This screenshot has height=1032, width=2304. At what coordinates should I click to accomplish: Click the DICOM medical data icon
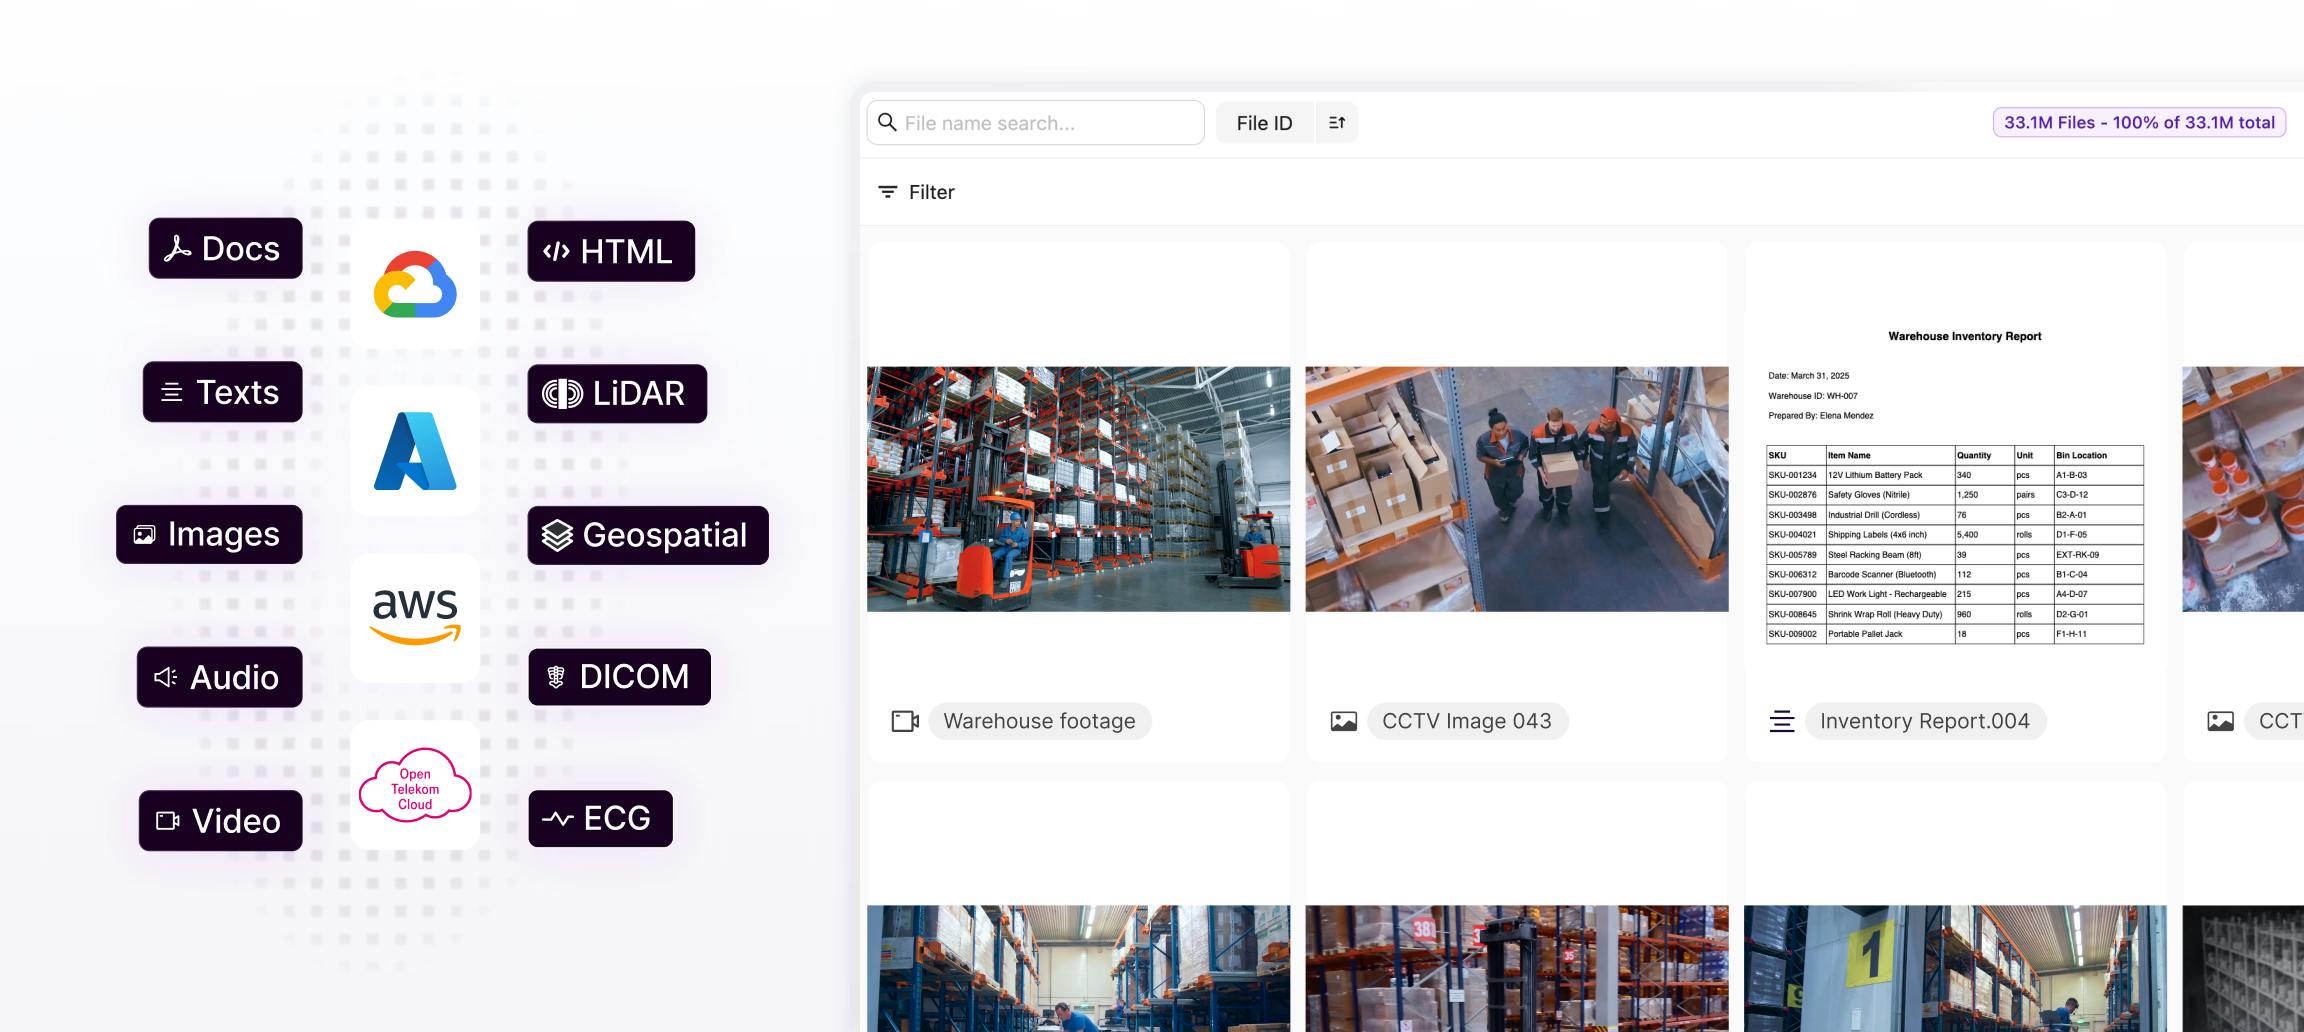click(556, 677)
